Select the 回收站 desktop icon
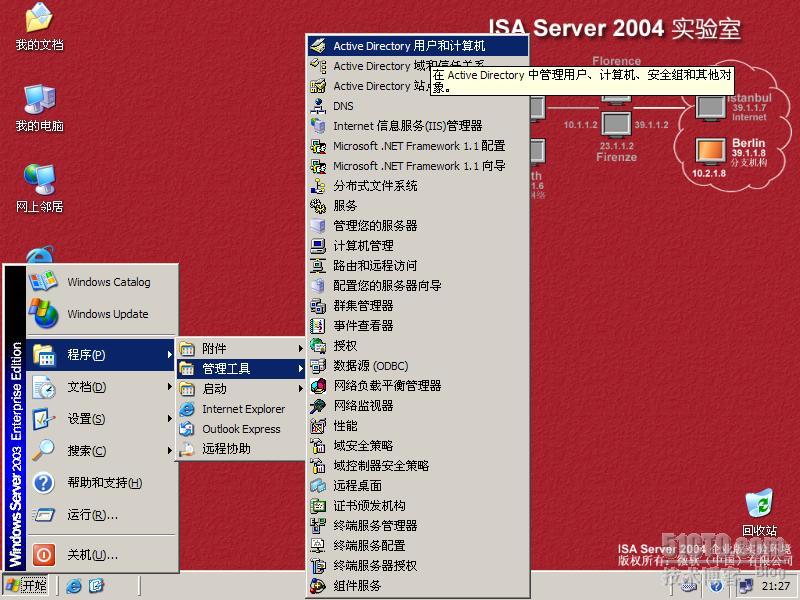Image resolution: width=800 pixels, height=600 pixels. [x=759, y=513]
